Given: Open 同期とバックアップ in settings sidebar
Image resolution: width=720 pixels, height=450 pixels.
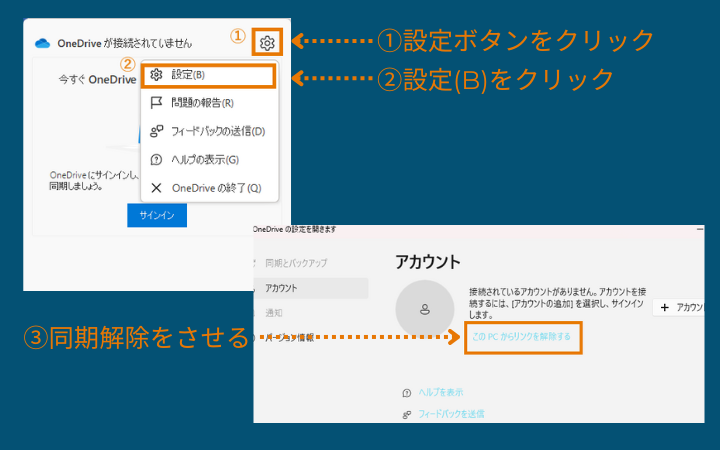Looking at the screenshot, I should coord(296,263).
